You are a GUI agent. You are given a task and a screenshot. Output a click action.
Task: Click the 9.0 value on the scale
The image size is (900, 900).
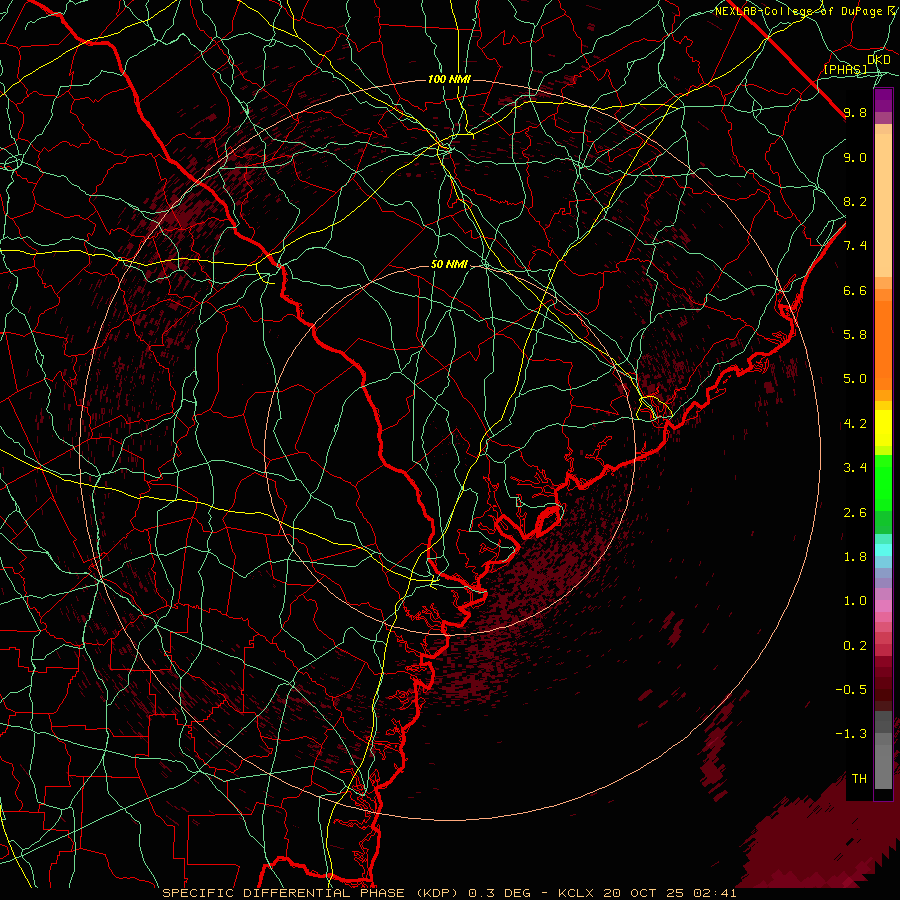point(855,157)
